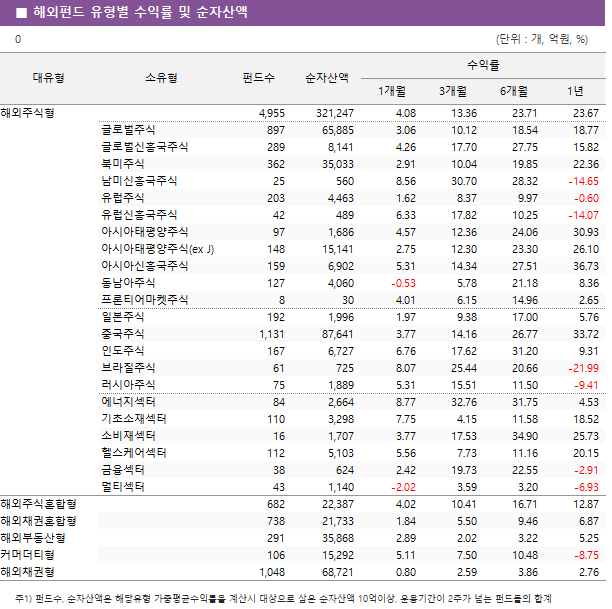The height and width of the screenshot is (609, 612).
Task: Select the 커머더티형 row label
Action: point(27,555)
